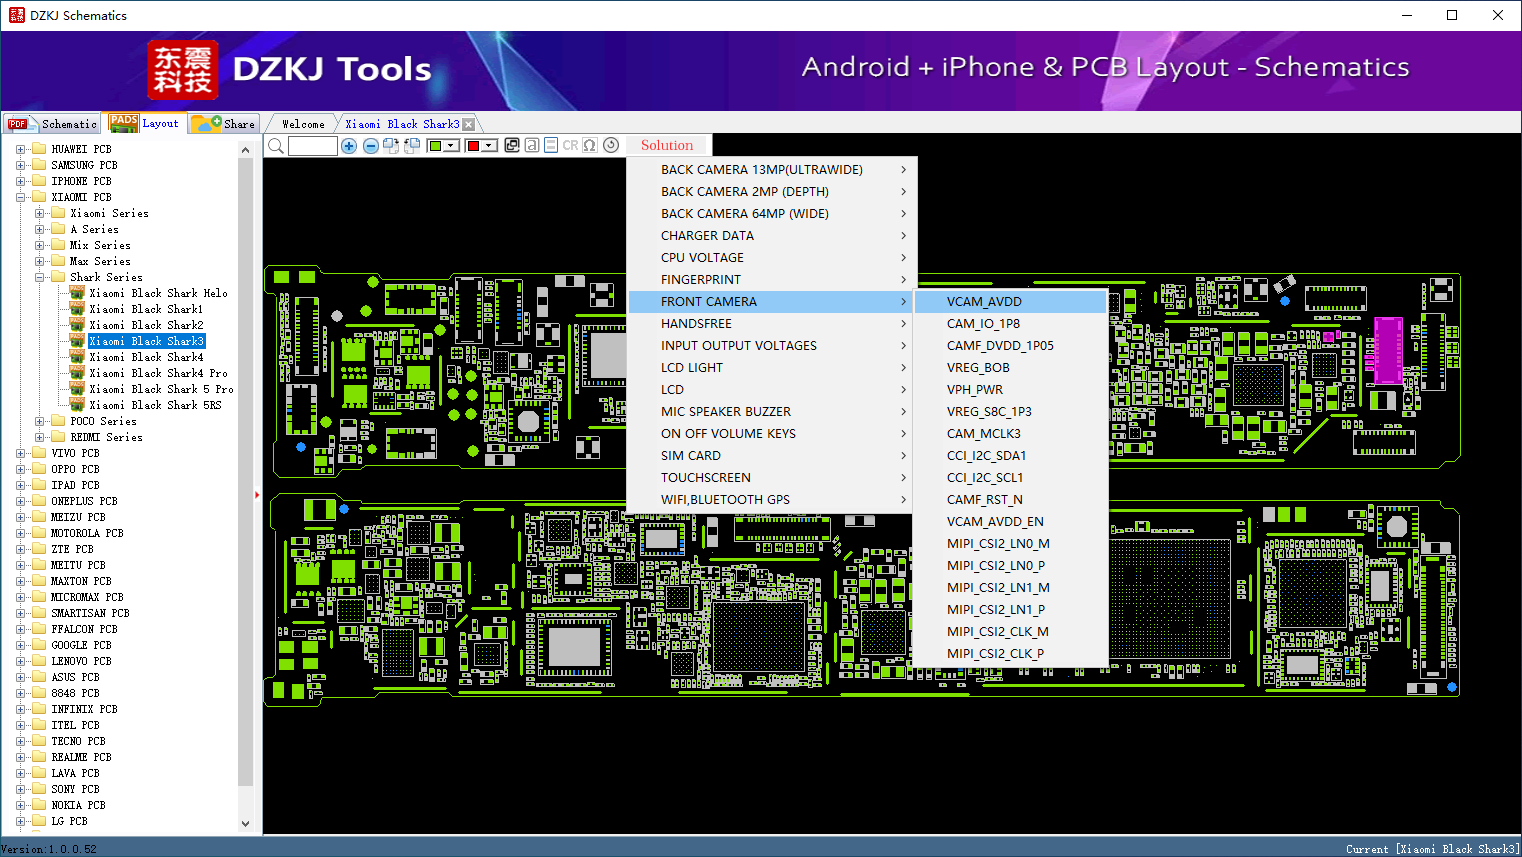Click the rotate clockwise pages icon

[x=391, y=146]
